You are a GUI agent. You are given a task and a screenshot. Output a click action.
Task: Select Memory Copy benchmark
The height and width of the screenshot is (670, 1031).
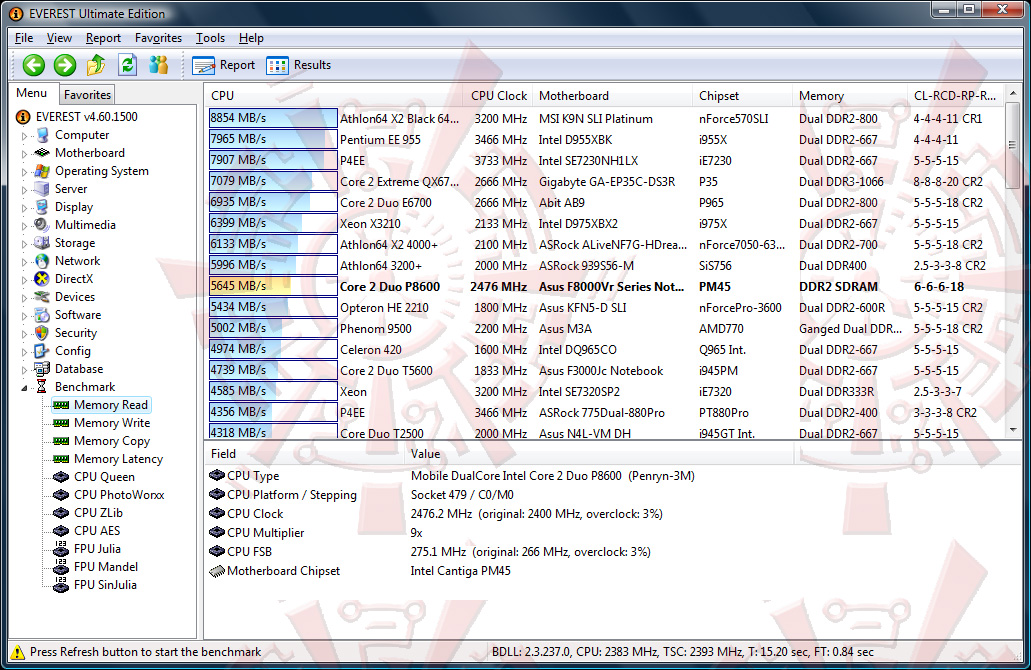[112, 441]
